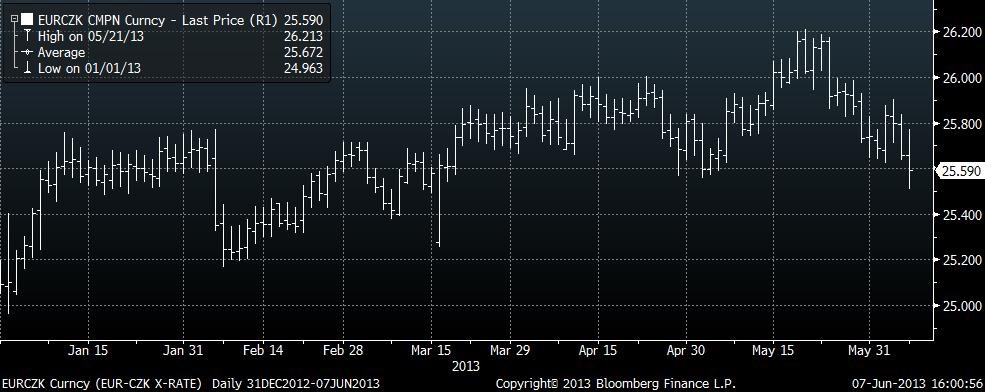This screenshot has height=392, width=985.
Task: Click the 'Mar 15' date axis label
Action: (432, 351)
